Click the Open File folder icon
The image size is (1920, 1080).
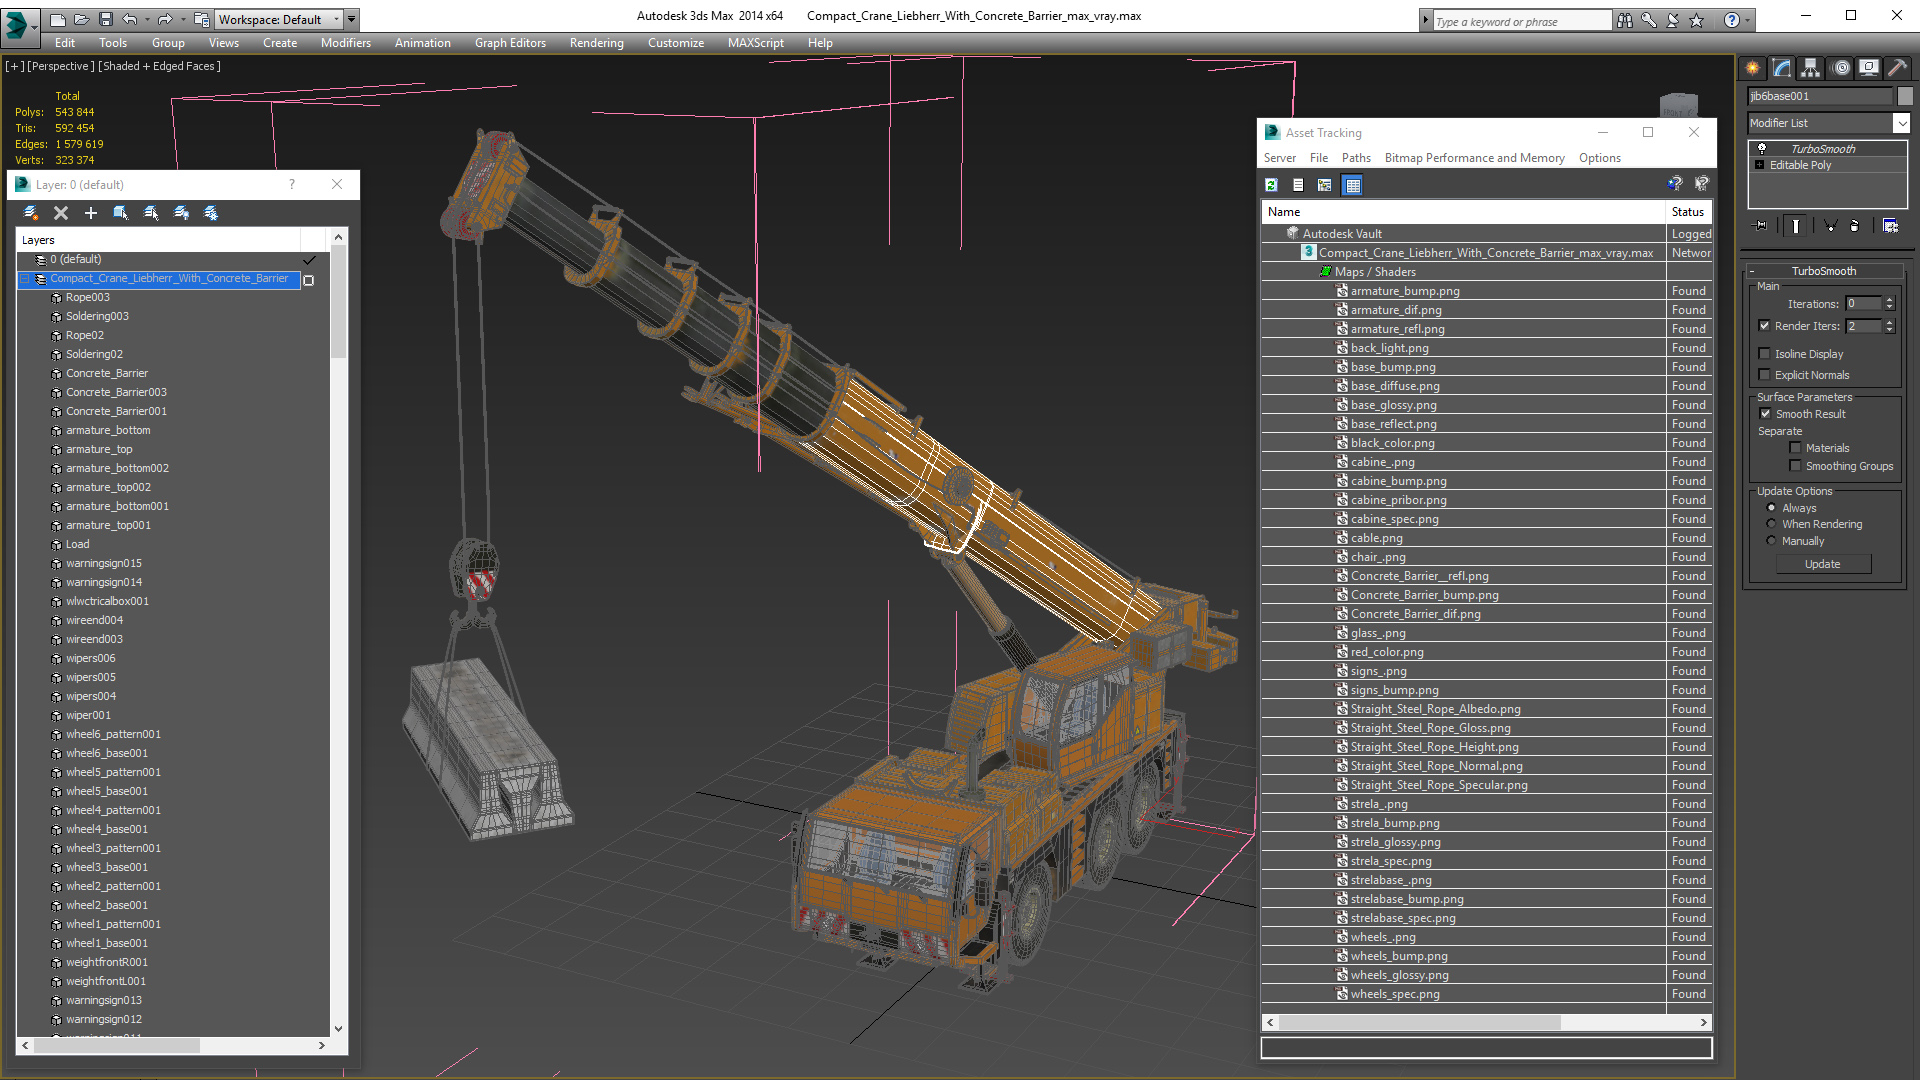(81, 19)
